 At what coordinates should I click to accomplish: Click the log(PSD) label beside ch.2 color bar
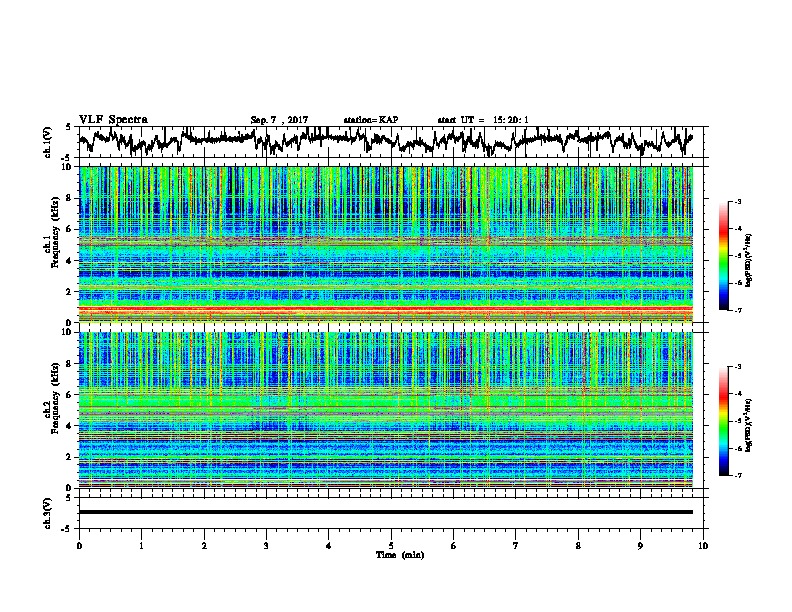pos(749,425)
